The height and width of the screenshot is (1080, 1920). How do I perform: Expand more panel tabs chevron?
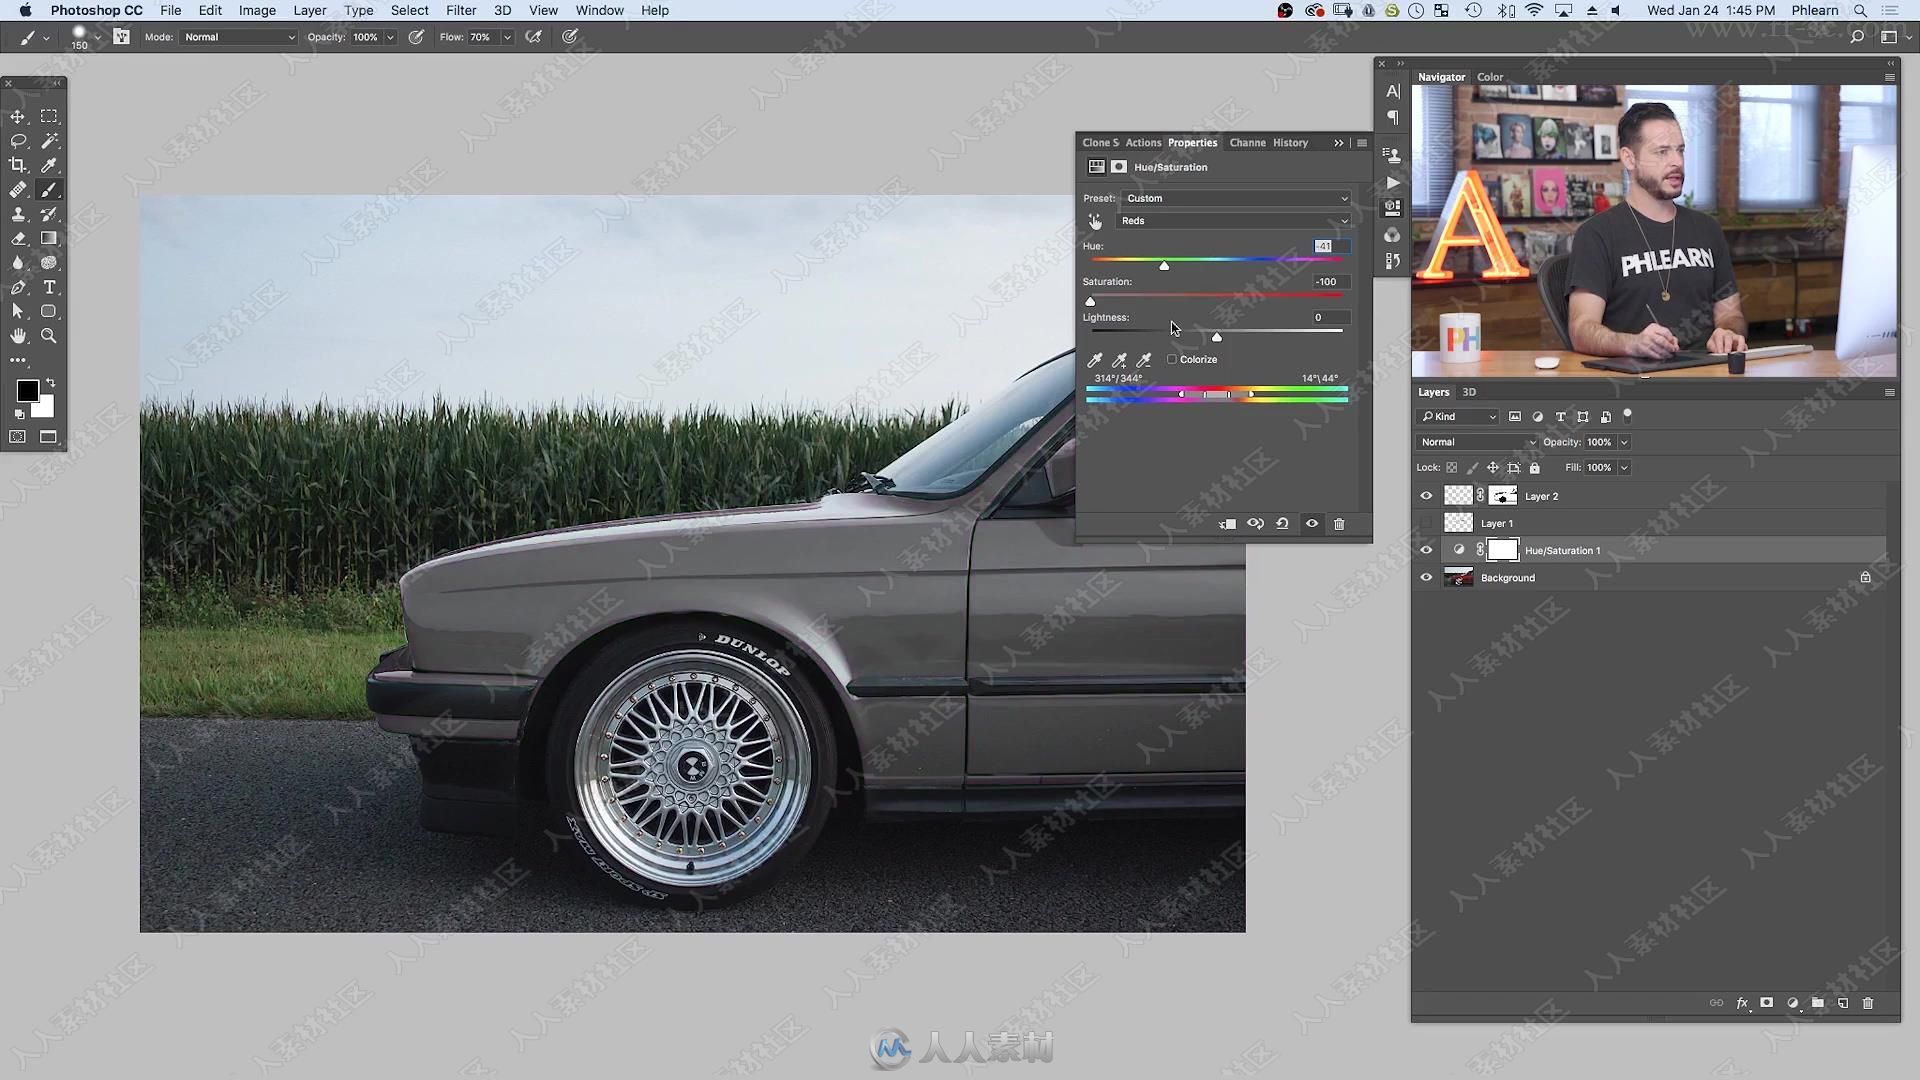pos(1338,143)
